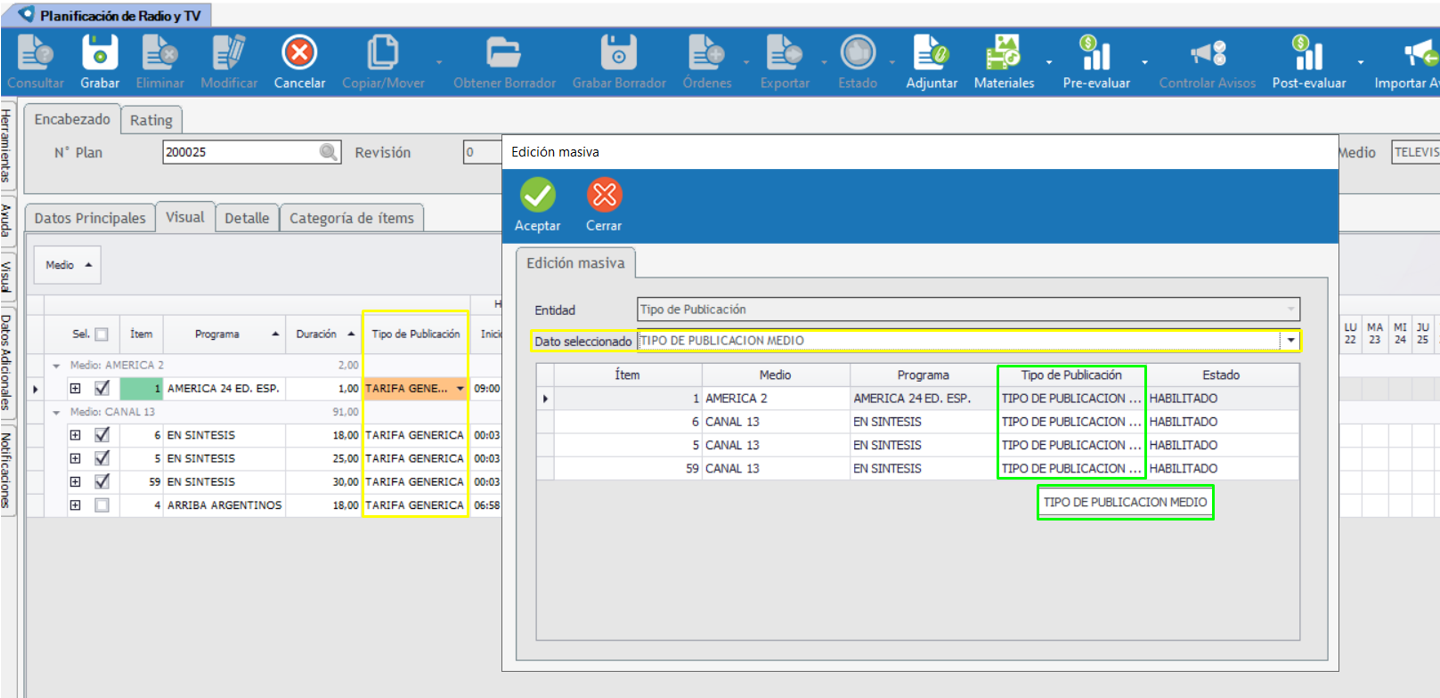The height and width of the screenshot is (698, 1440).
Task: Toggle the Sel. header checkbox
Action: (101, 335)
